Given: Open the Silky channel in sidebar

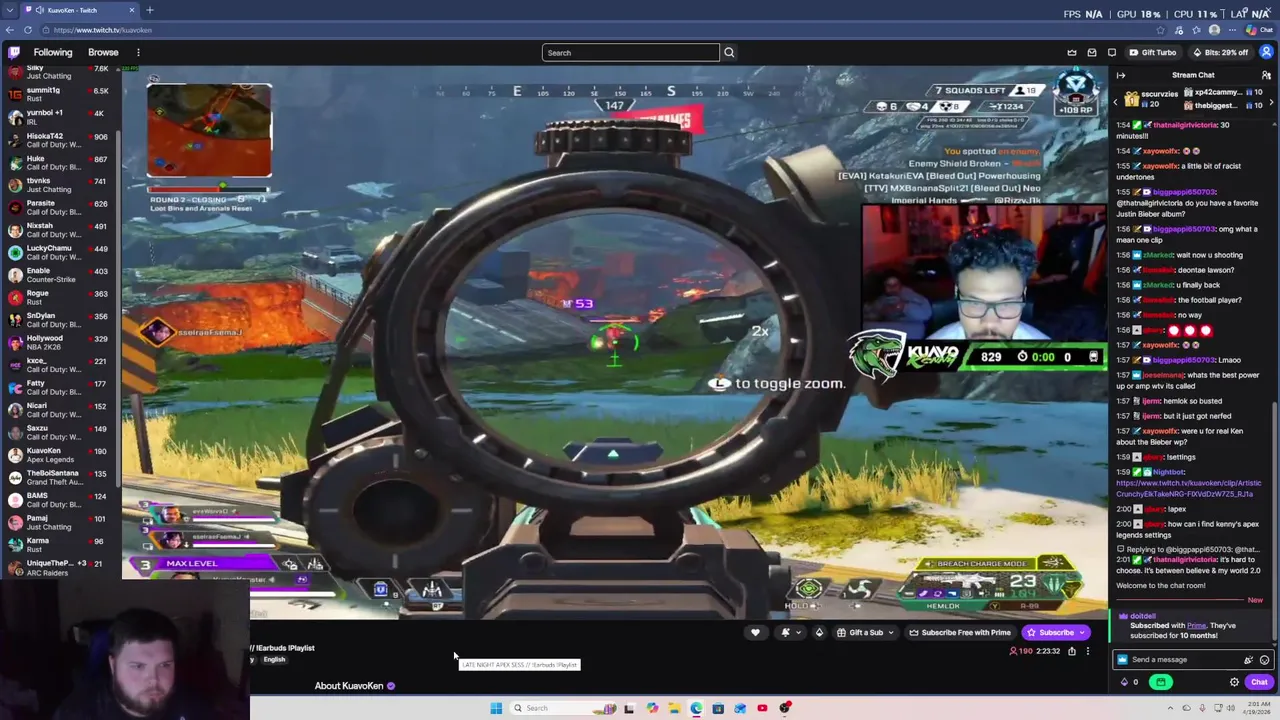Looking at the screenshot, I should (60, 72).
